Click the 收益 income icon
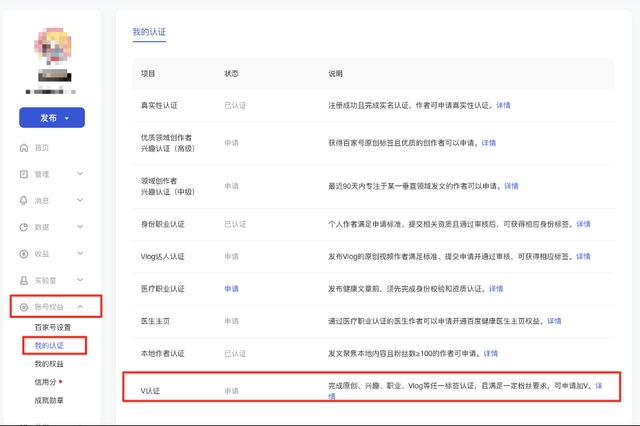Image resolution: width=640 pixels, height=426 pixels. click(24, 254)
